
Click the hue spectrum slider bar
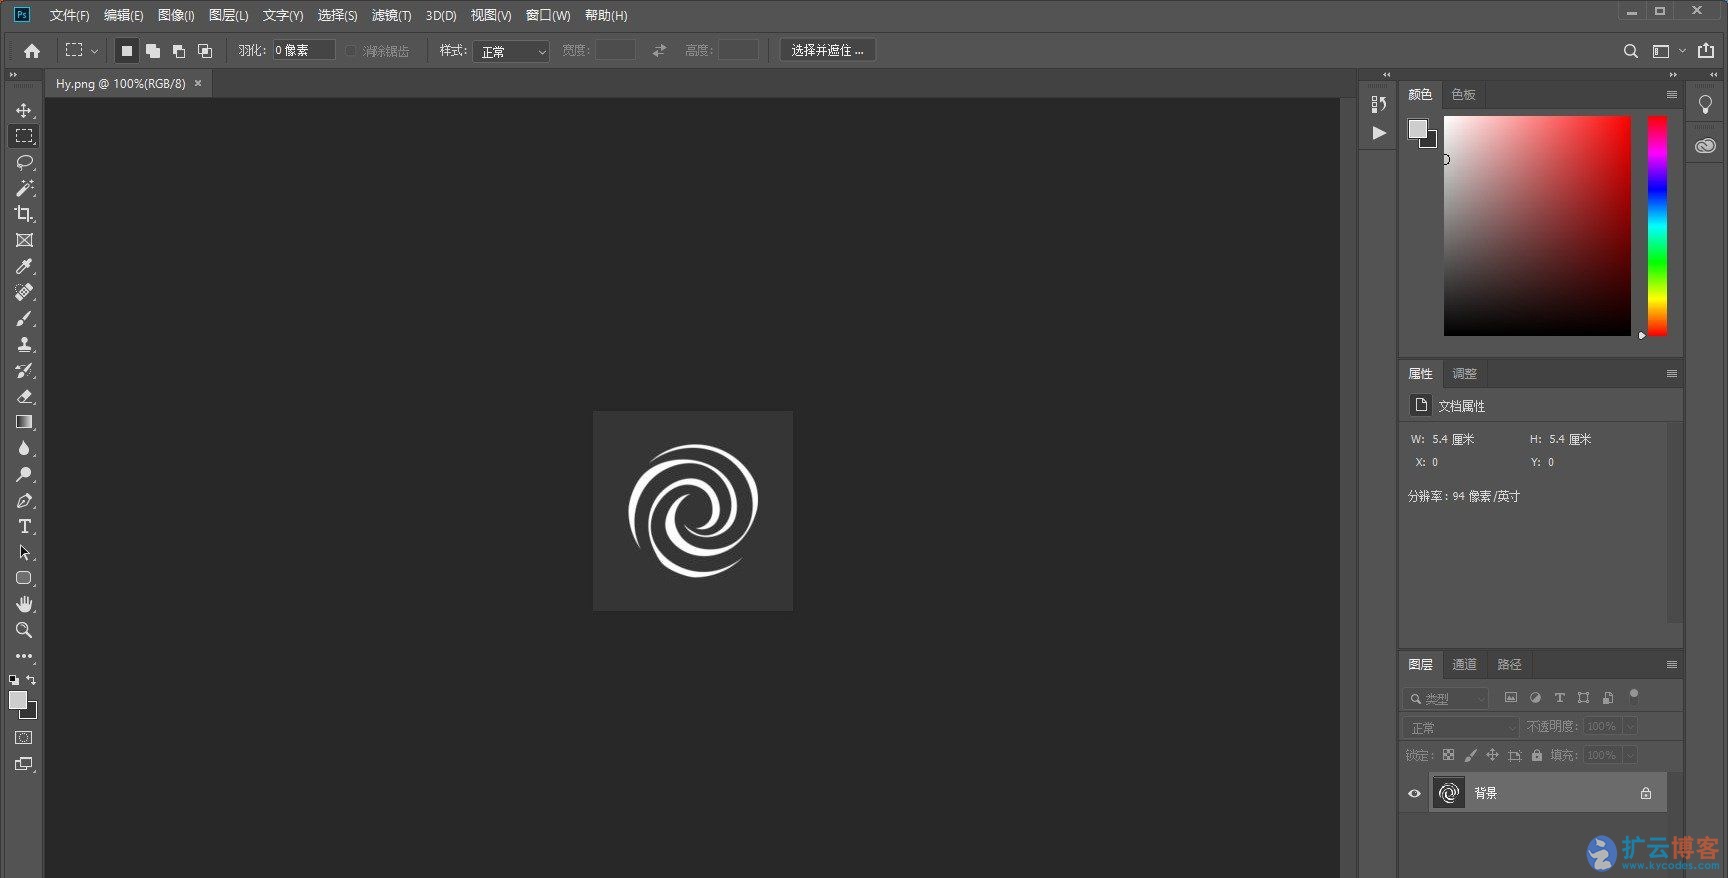pos(1657,226)
